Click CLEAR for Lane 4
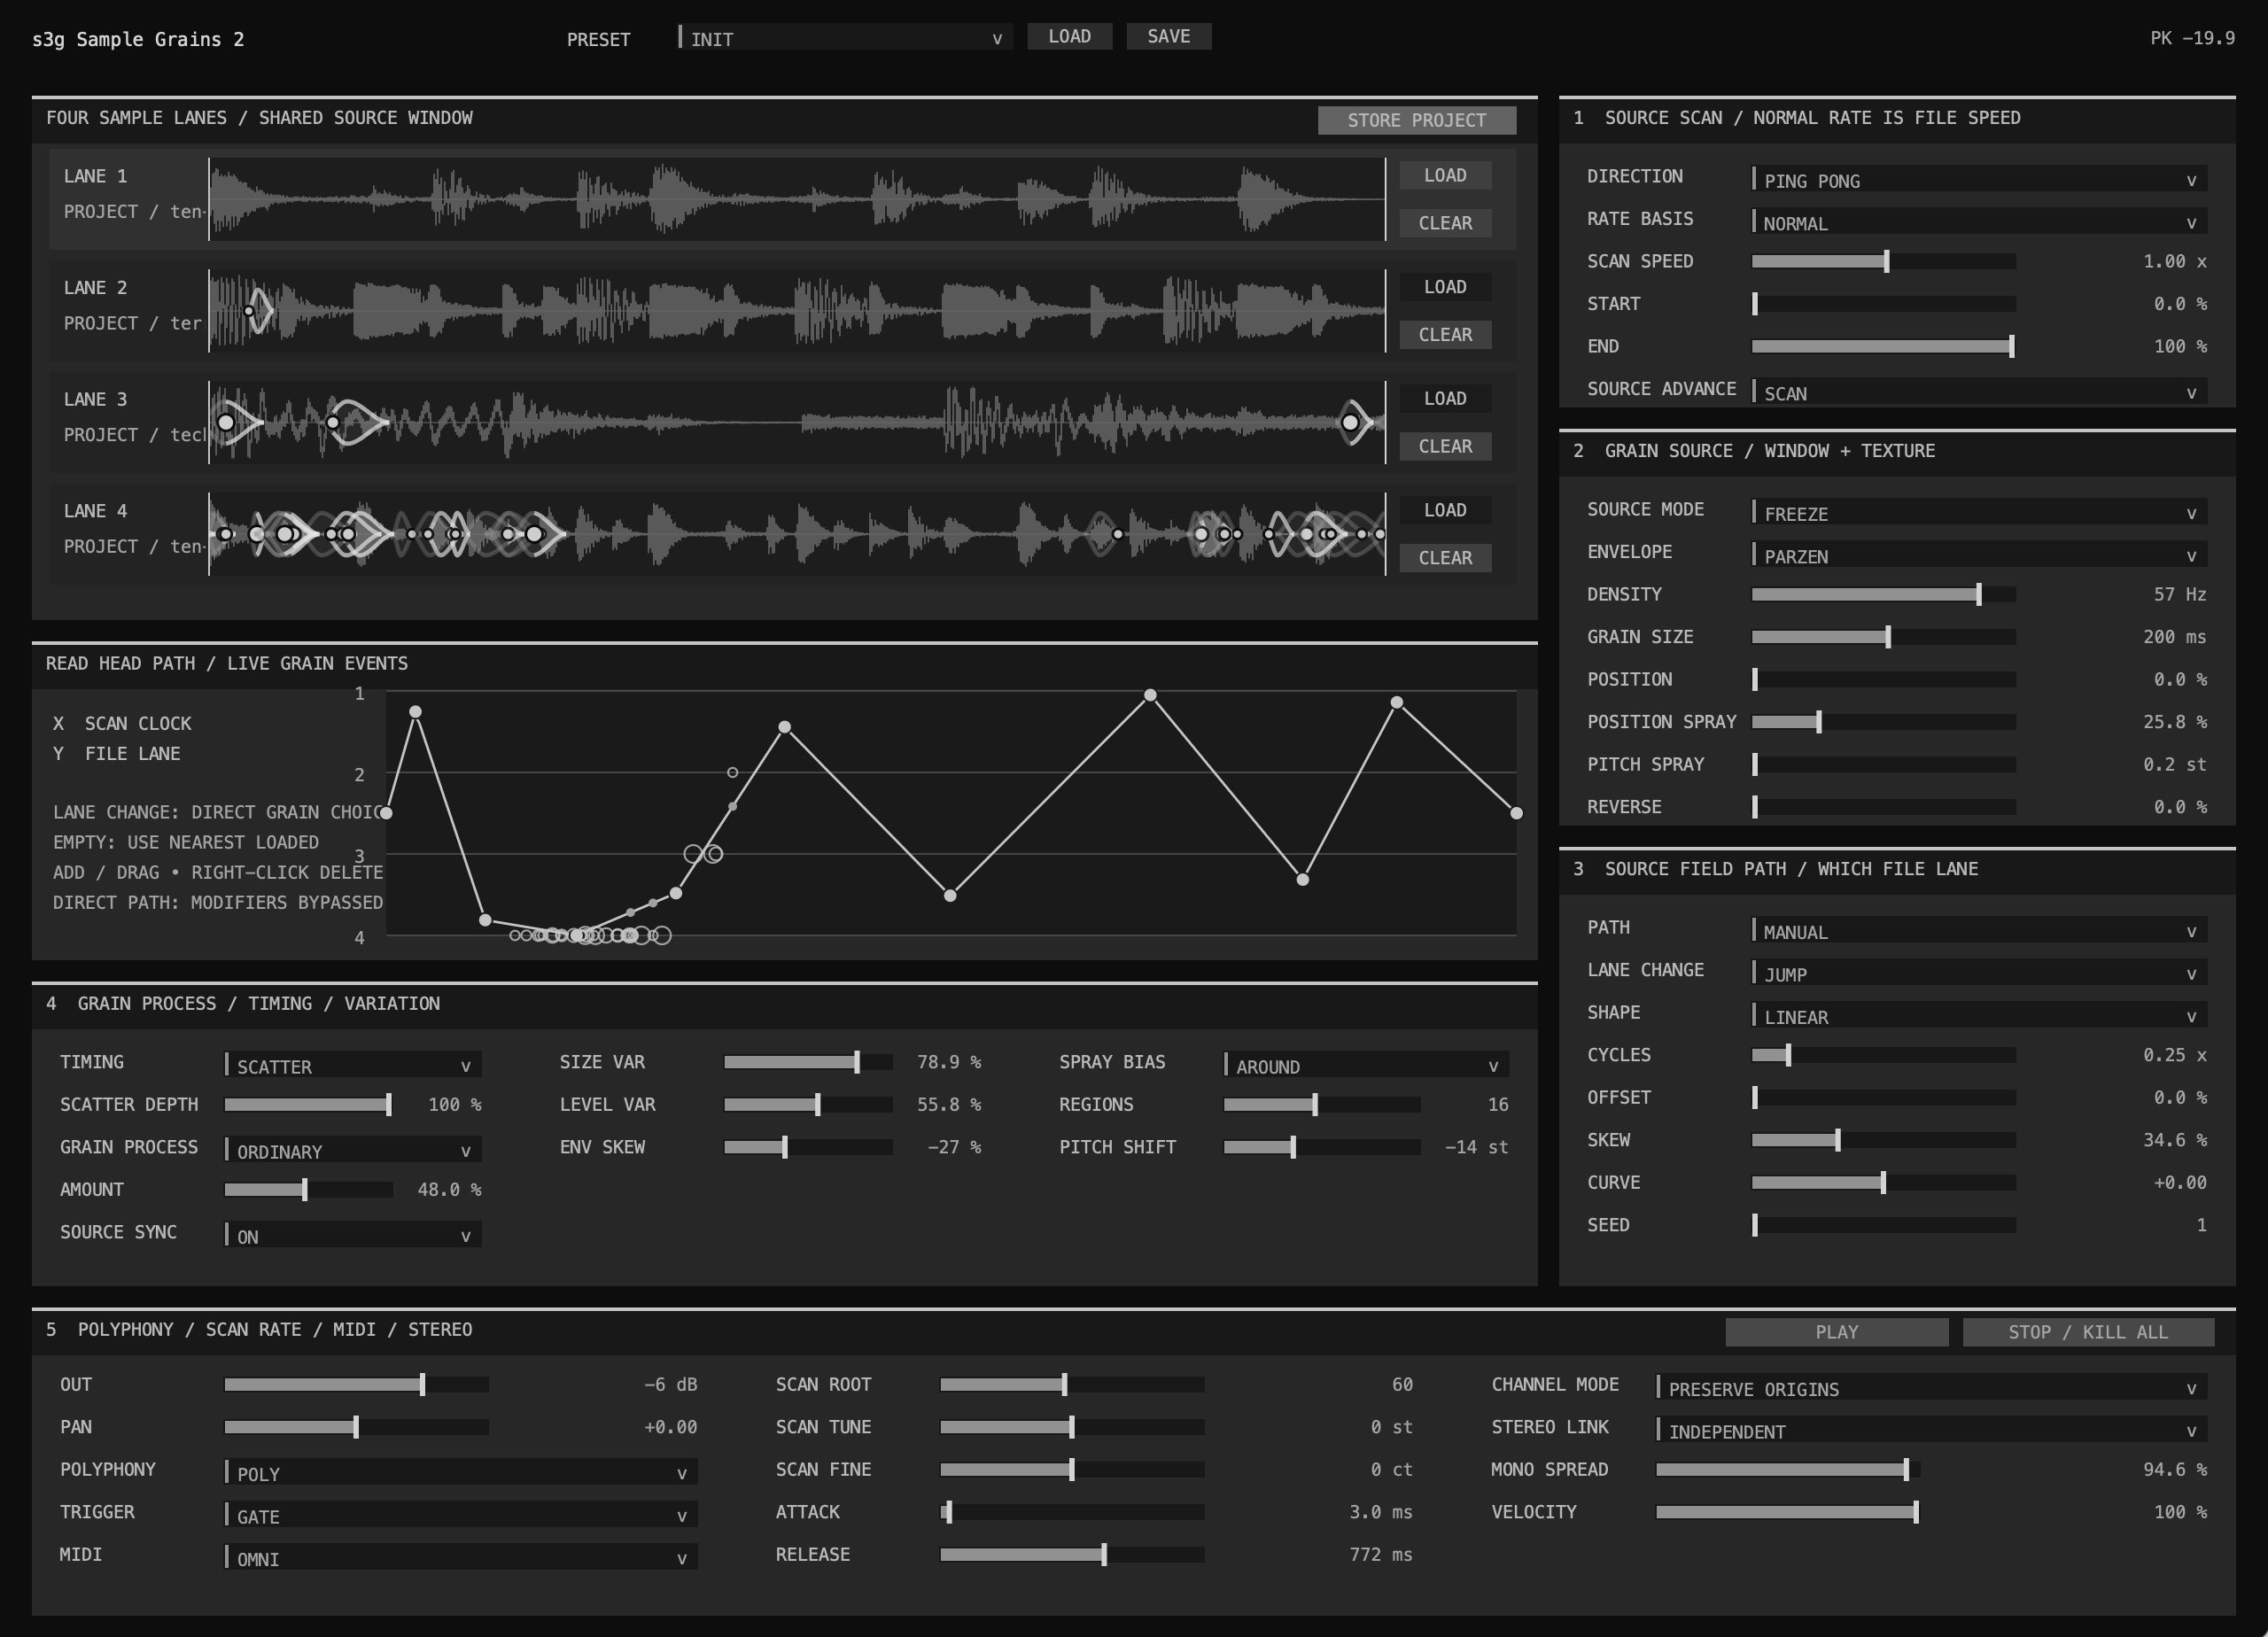 1445,558
